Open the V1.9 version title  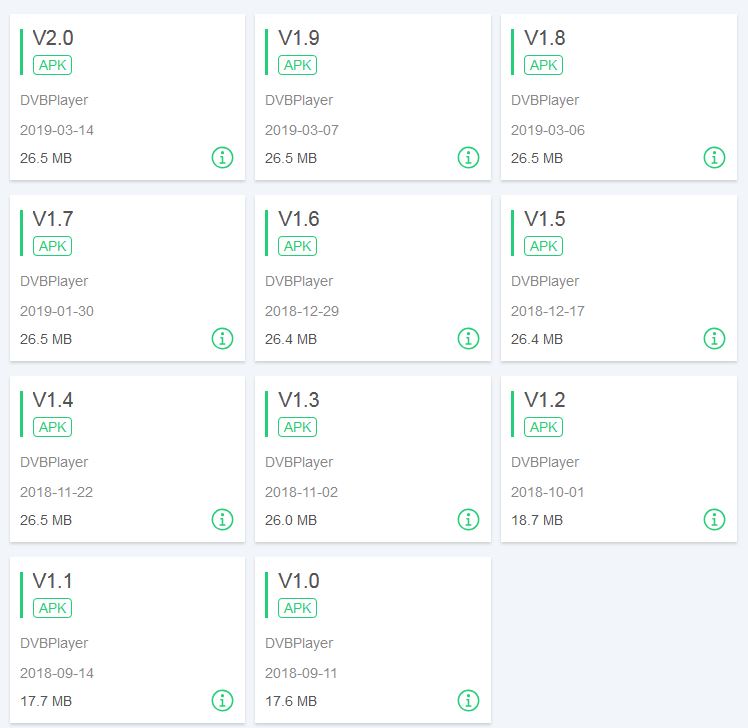pos(299,38)
